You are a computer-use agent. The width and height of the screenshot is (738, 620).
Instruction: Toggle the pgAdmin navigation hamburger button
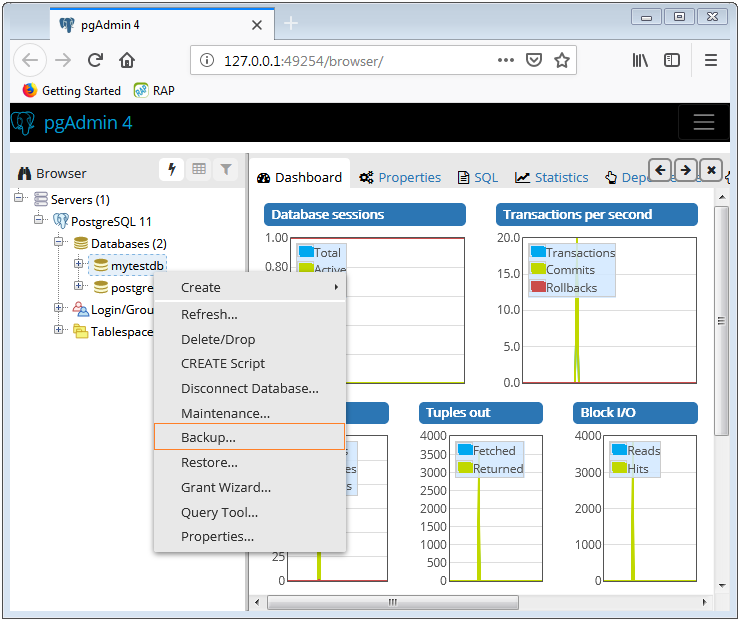(x=704, y=122)
